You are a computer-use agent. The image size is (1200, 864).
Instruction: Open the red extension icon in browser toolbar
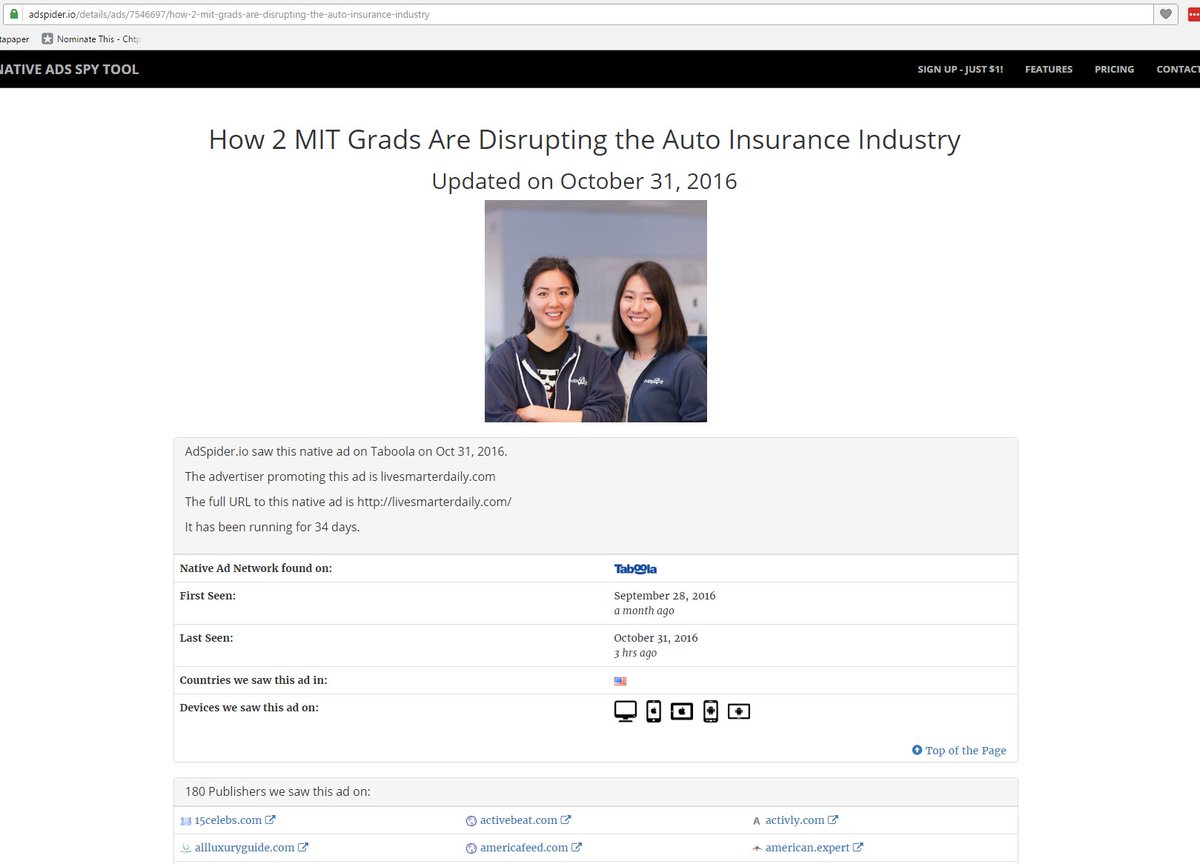click(1193, 15)
